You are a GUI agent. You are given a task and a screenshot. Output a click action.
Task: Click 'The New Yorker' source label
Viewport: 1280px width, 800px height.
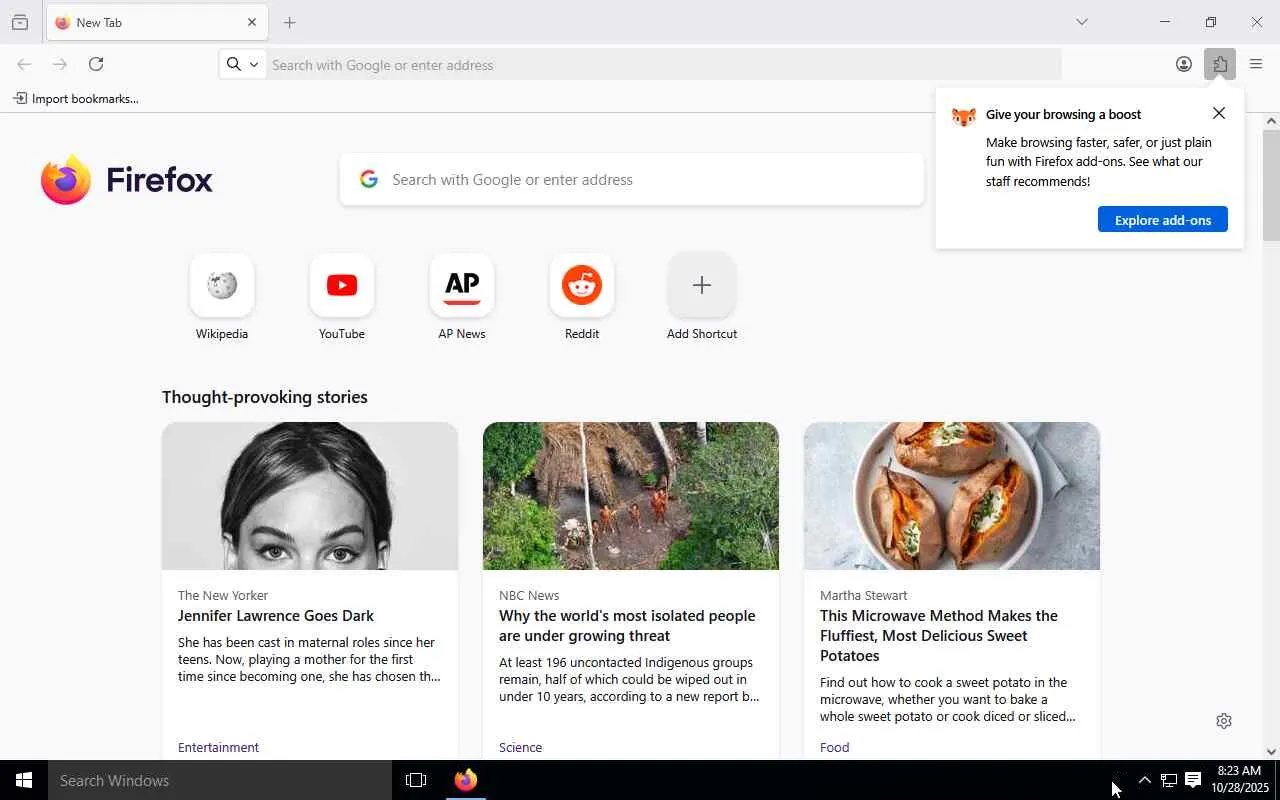(223, 595)
